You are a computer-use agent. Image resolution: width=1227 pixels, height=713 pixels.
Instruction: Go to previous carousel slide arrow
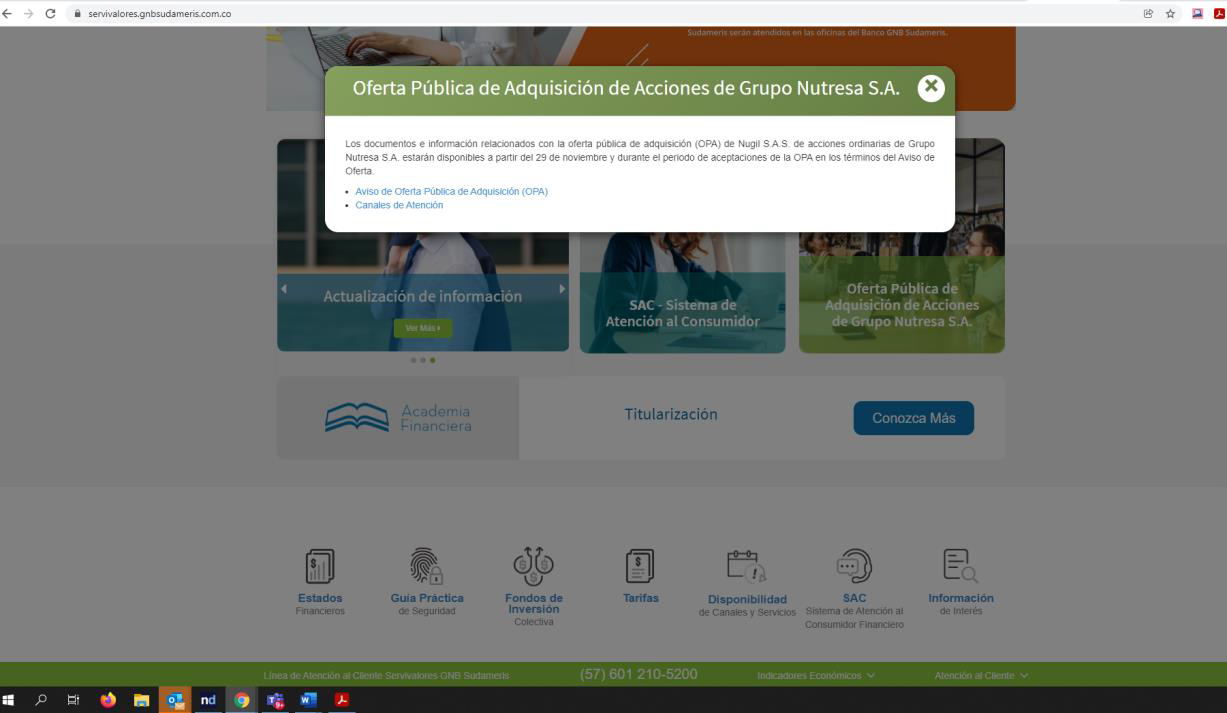pos(283,289)
